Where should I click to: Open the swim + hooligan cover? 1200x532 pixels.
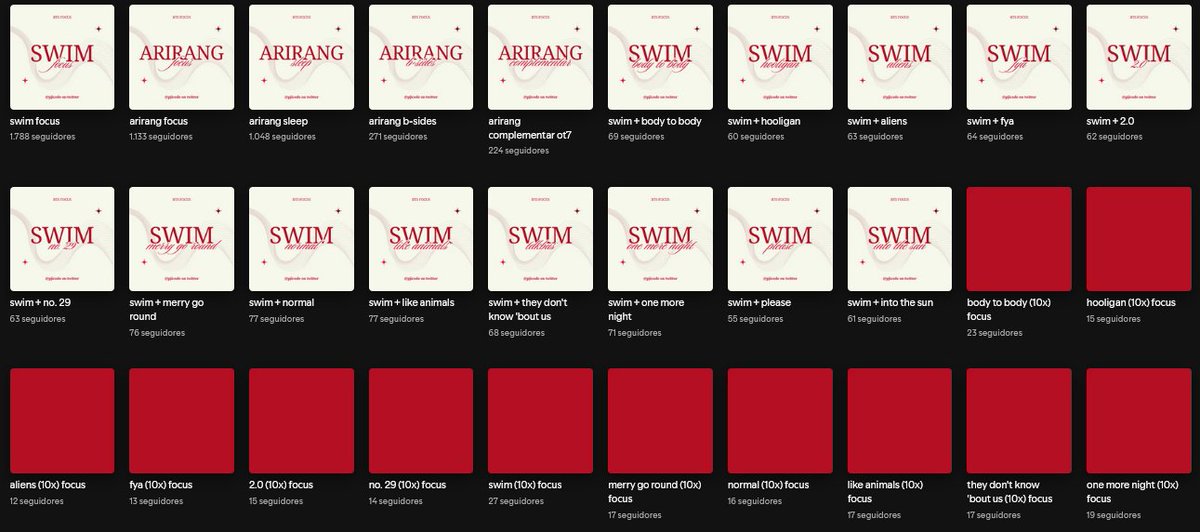point(780,58)
